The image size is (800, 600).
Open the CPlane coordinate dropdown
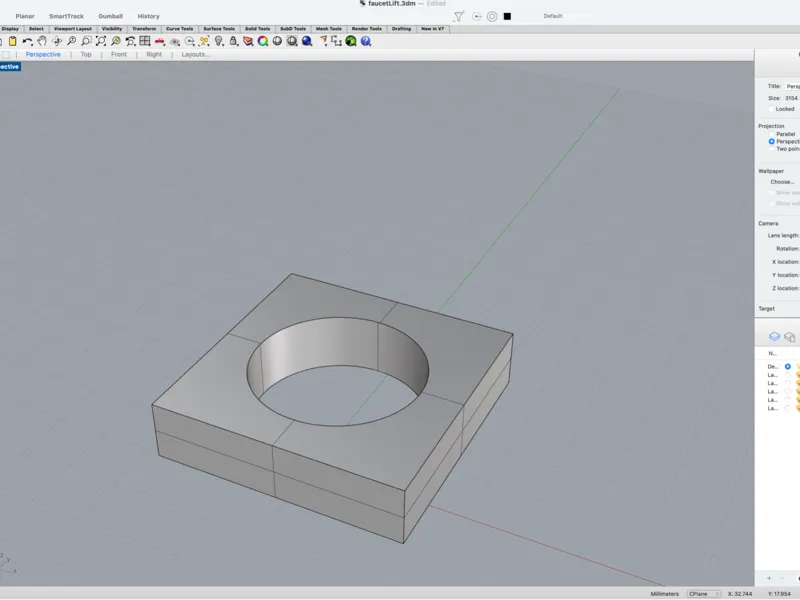[704, 594]
